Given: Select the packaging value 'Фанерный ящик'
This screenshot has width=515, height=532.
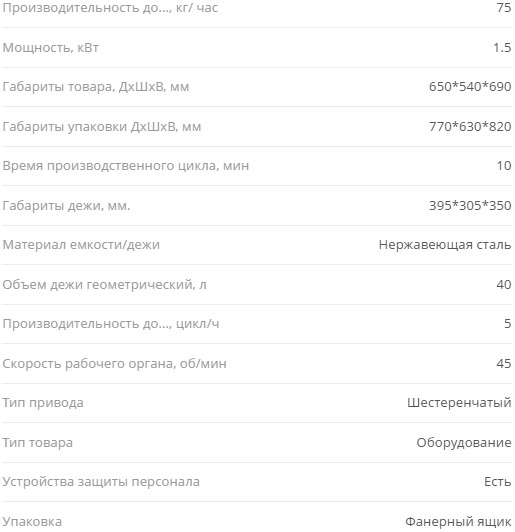Looking at the screenshot, I should pyautogui.click(x=458, y=521).
